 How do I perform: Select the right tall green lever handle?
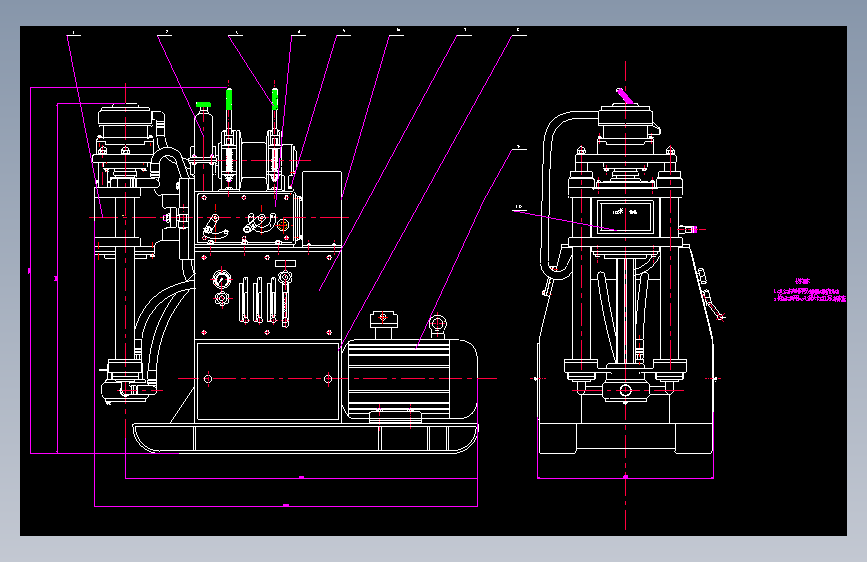(275, 98)
